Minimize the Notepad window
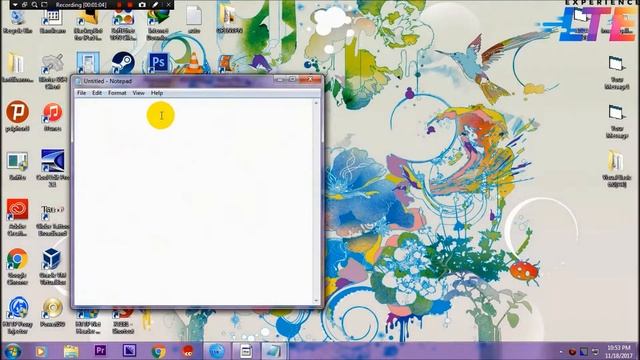Screen dimensions: 640x360 (280, 79)
